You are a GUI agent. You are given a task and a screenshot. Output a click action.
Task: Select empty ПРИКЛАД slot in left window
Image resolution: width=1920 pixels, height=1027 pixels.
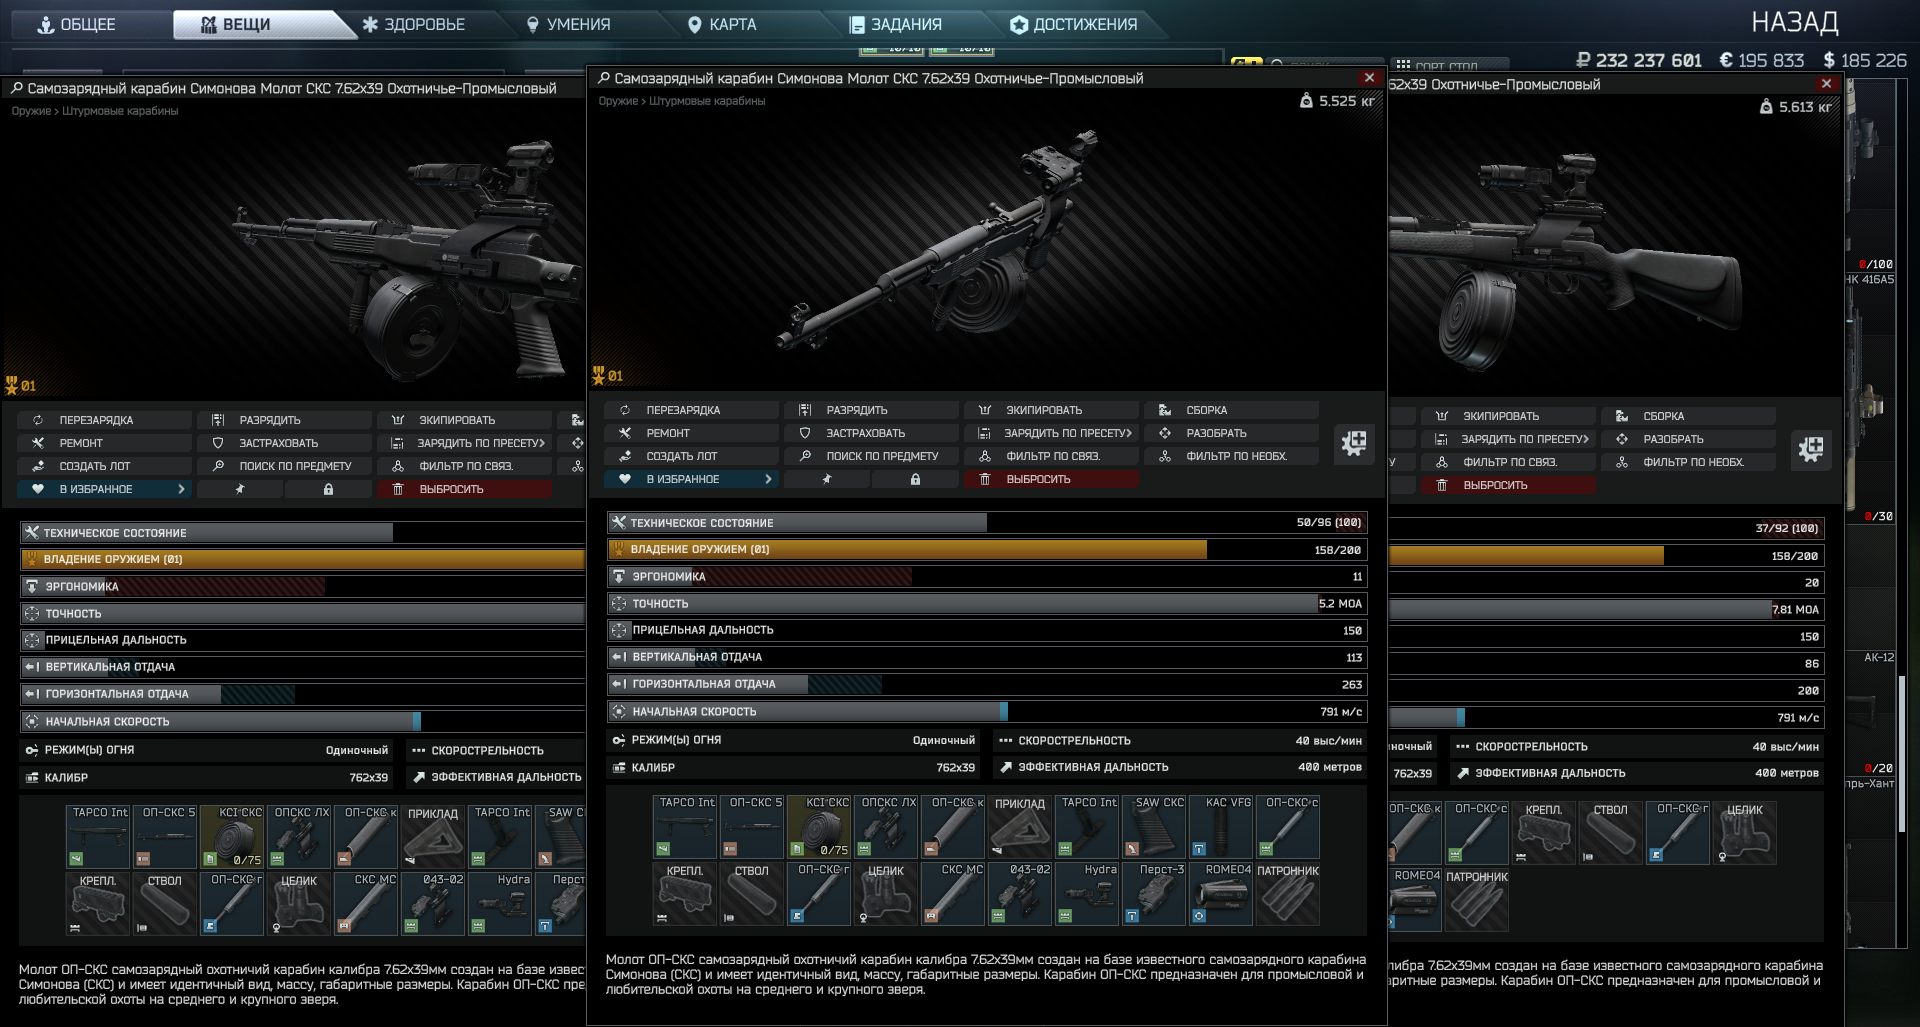[x=433, y=837]
